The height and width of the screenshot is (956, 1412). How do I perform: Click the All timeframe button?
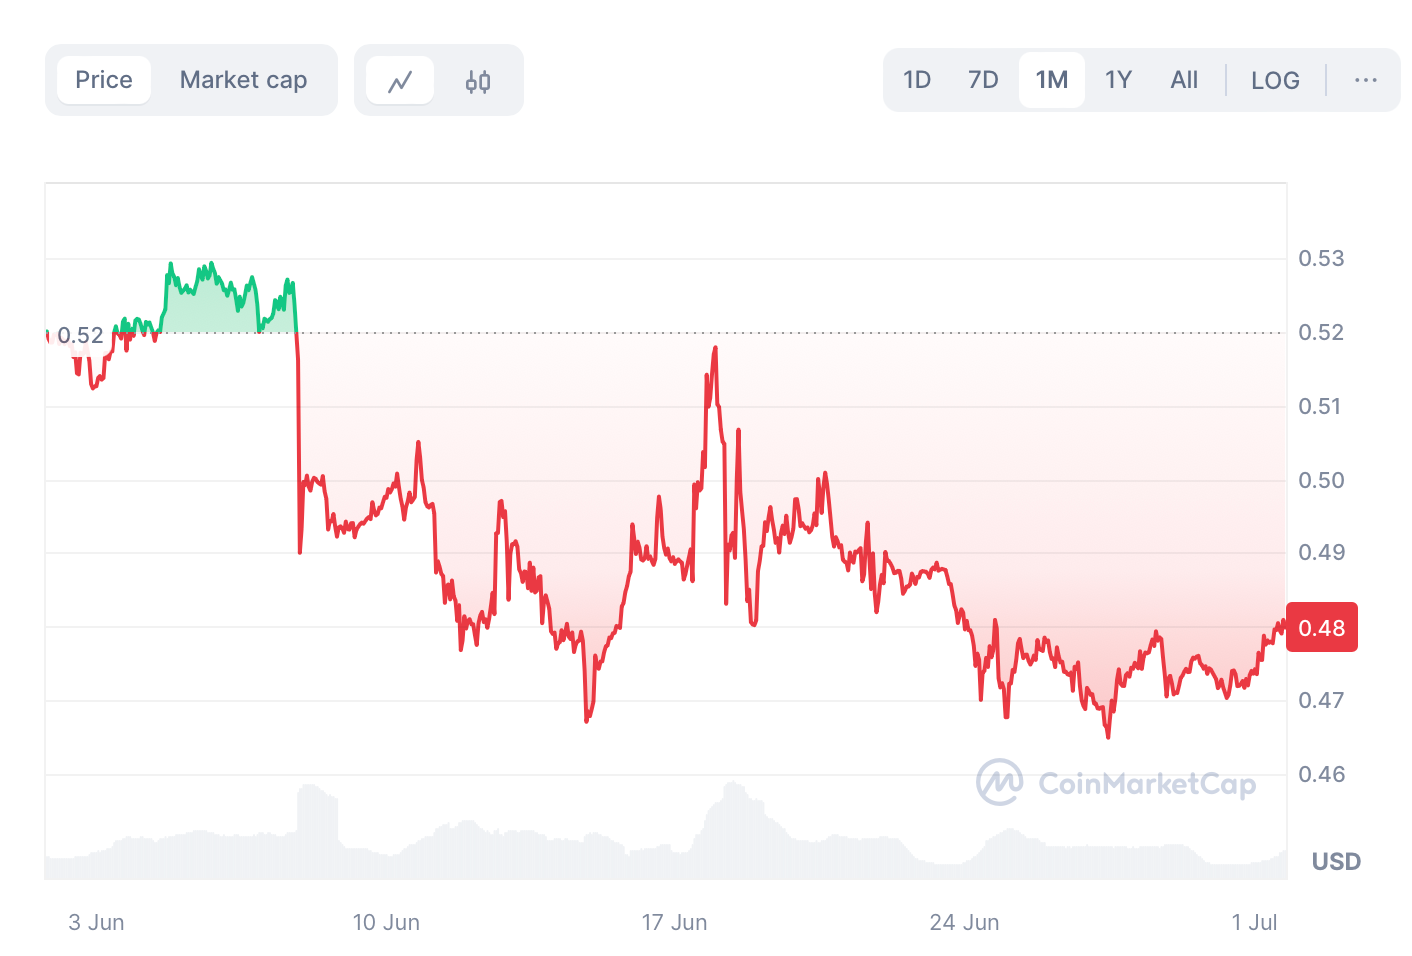point(1184,80)
